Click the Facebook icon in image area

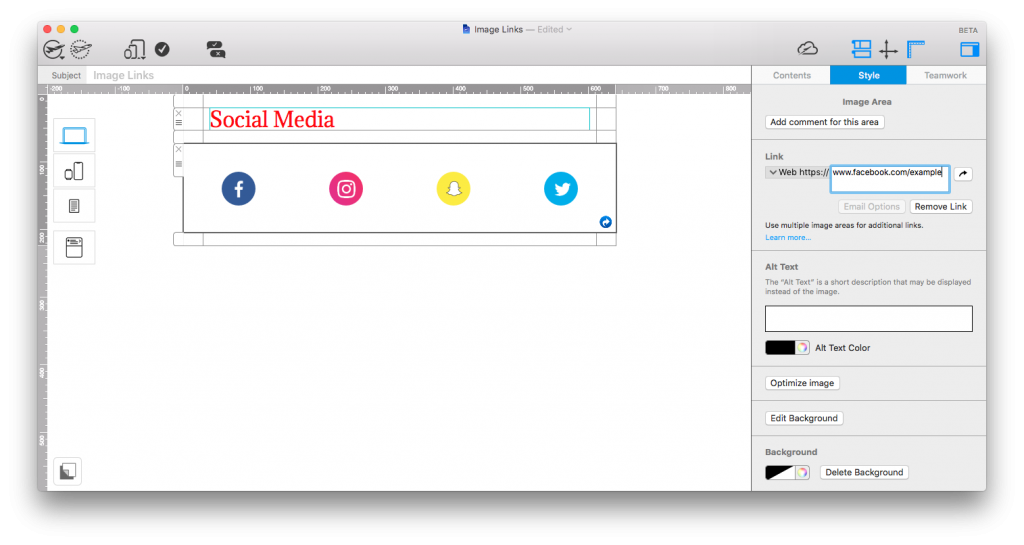pos(238,189)
